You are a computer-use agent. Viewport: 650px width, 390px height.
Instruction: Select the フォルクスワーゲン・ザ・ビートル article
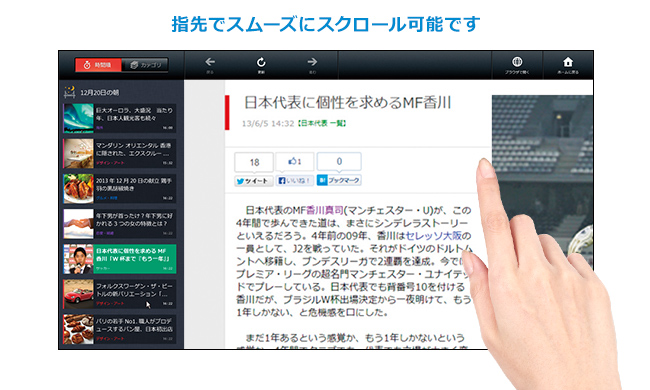pos(119,294)
